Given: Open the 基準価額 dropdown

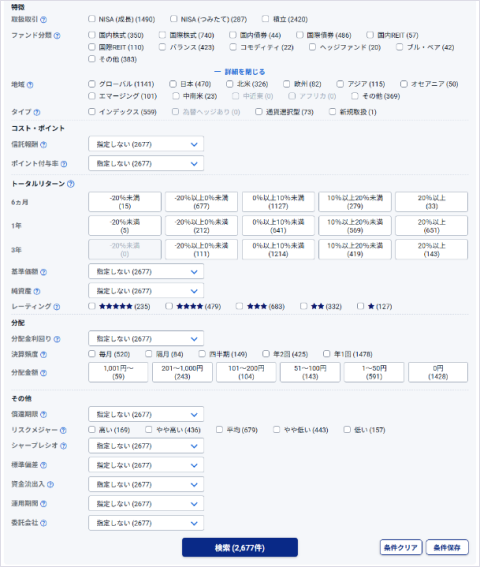Looking at the screenshot, I should click(146, 272).
